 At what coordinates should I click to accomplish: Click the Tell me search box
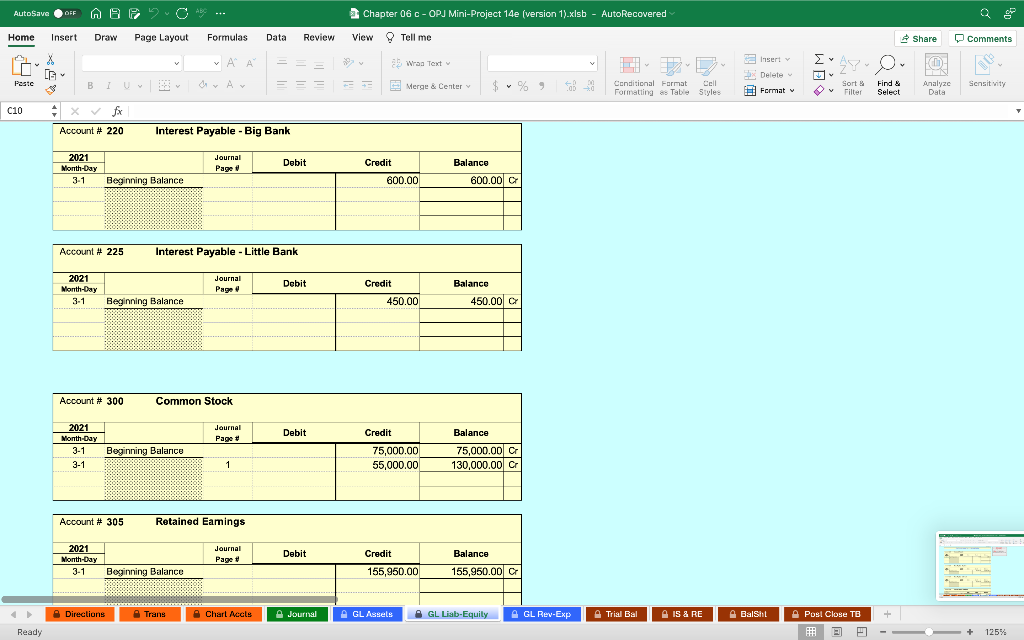tap(409, 37)
